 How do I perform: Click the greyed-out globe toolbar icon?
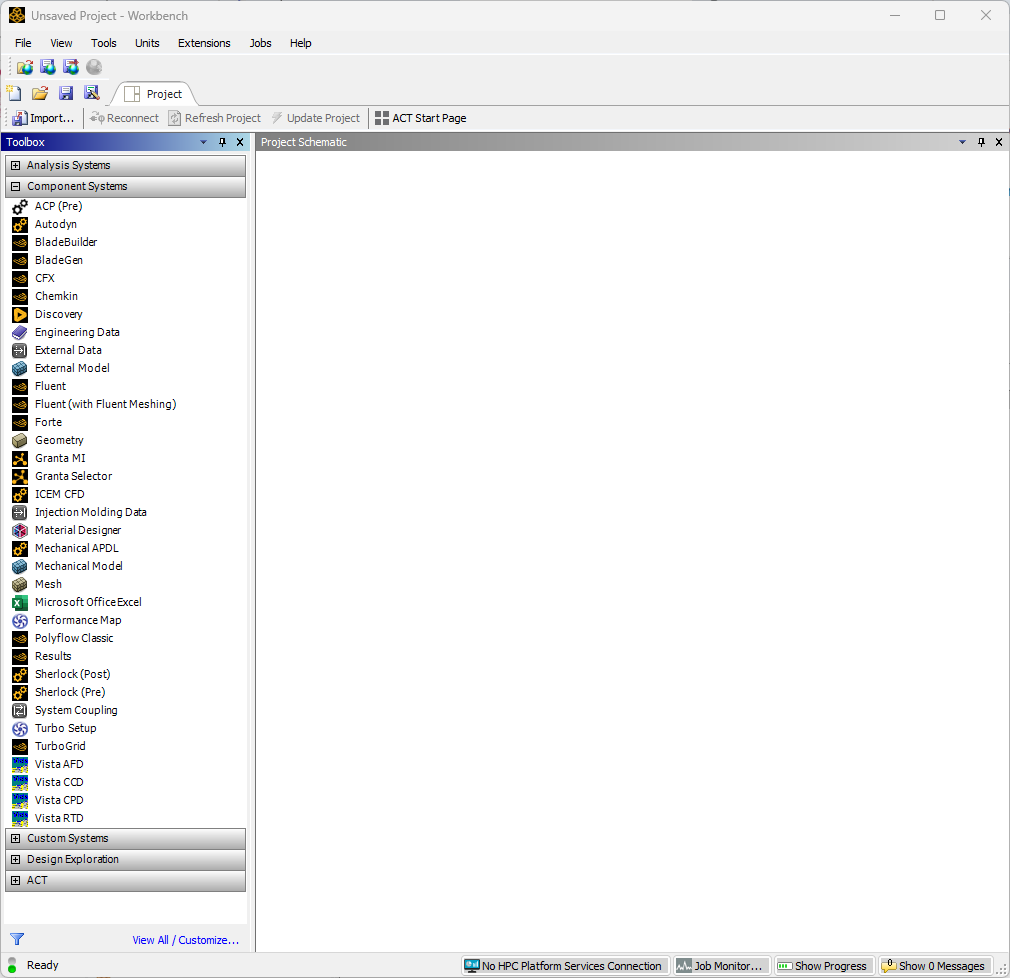point(94,67)
